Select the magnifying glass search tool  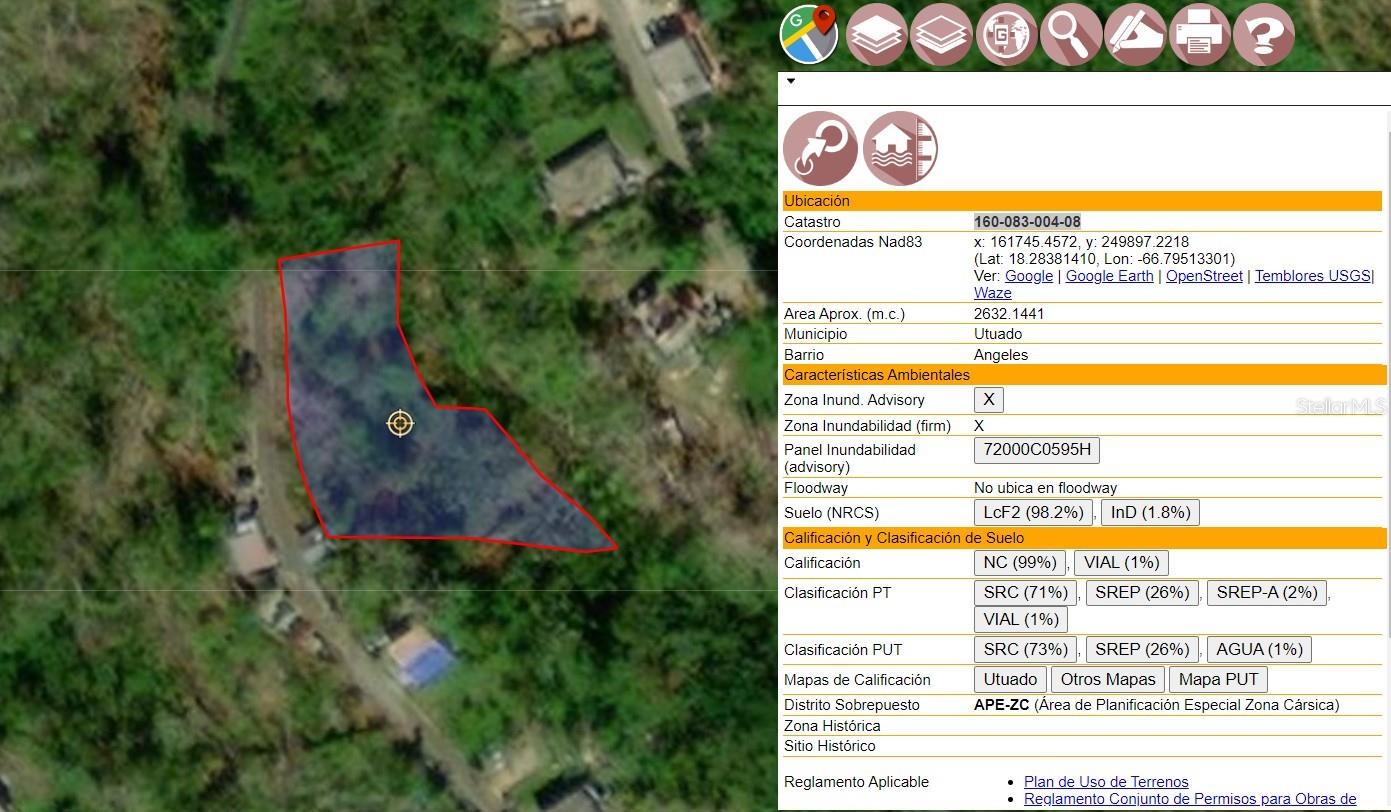1071,35
